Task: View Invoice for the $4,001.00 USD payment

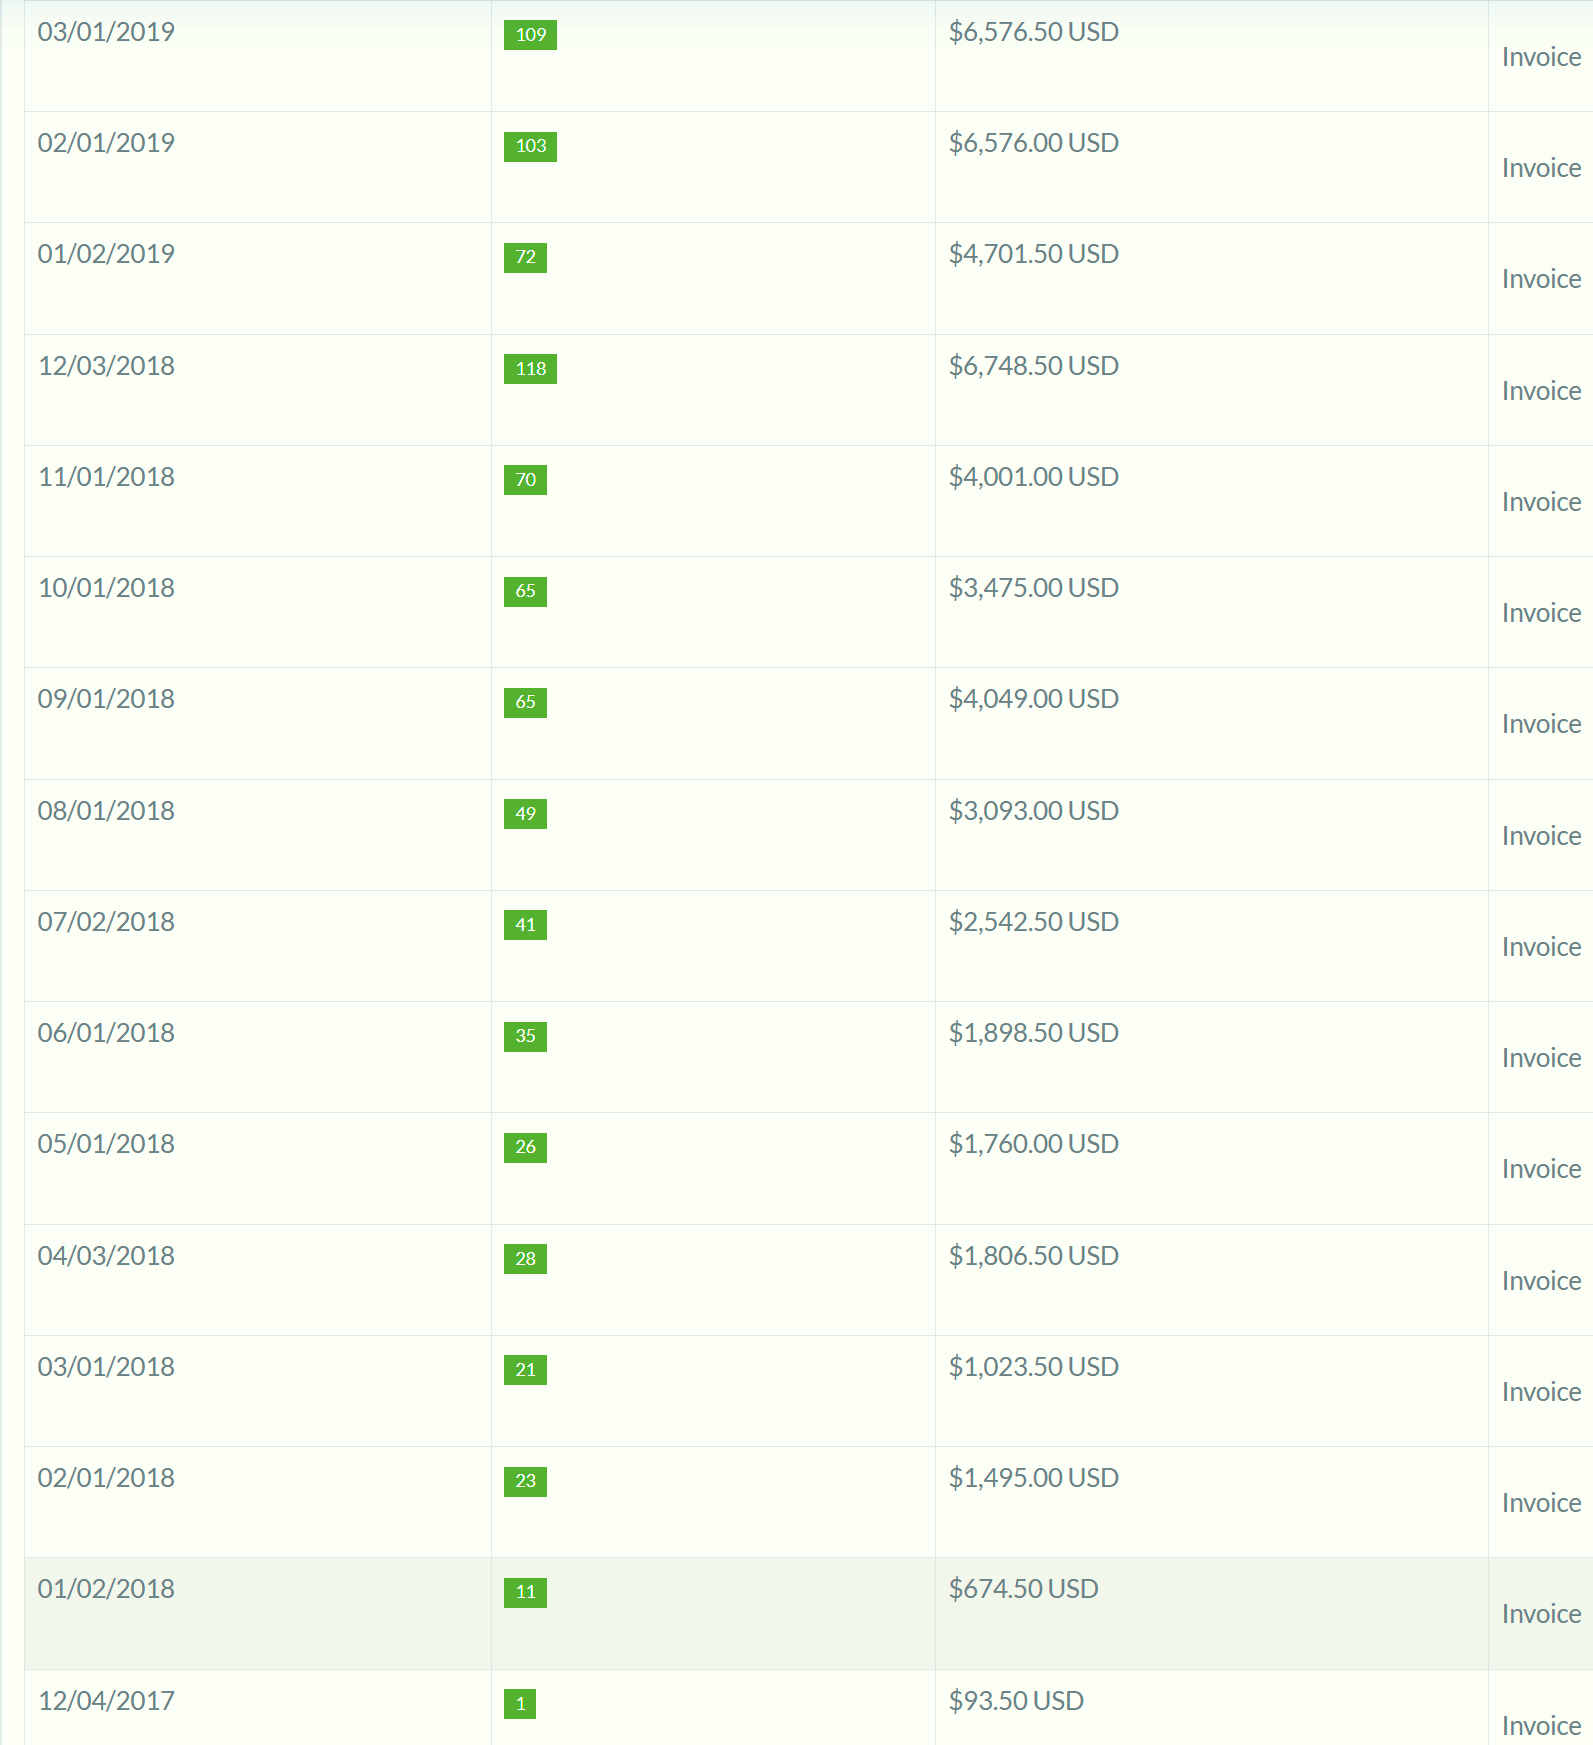Action: pos(1540,502)
